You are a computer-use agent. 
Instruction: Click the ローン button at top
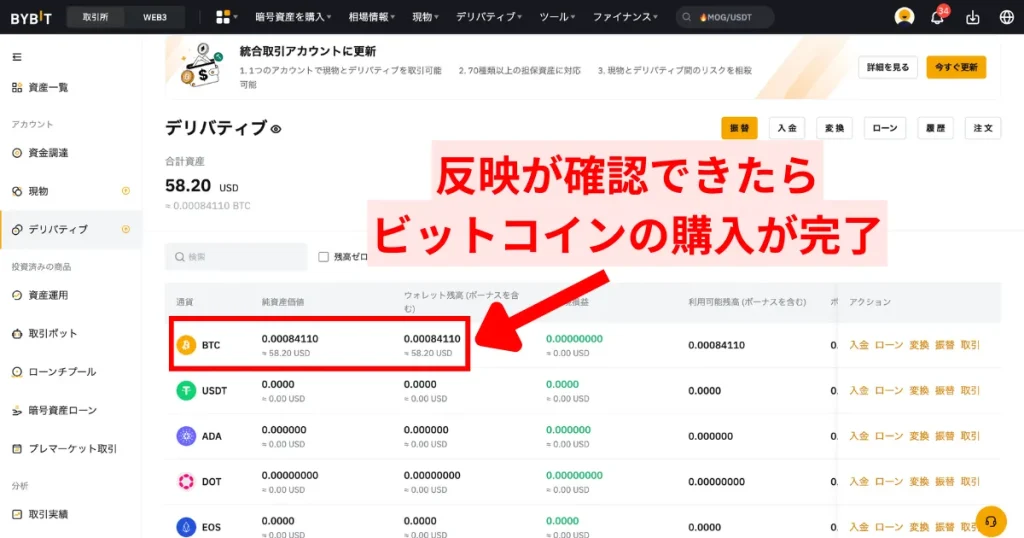point(885,128)
